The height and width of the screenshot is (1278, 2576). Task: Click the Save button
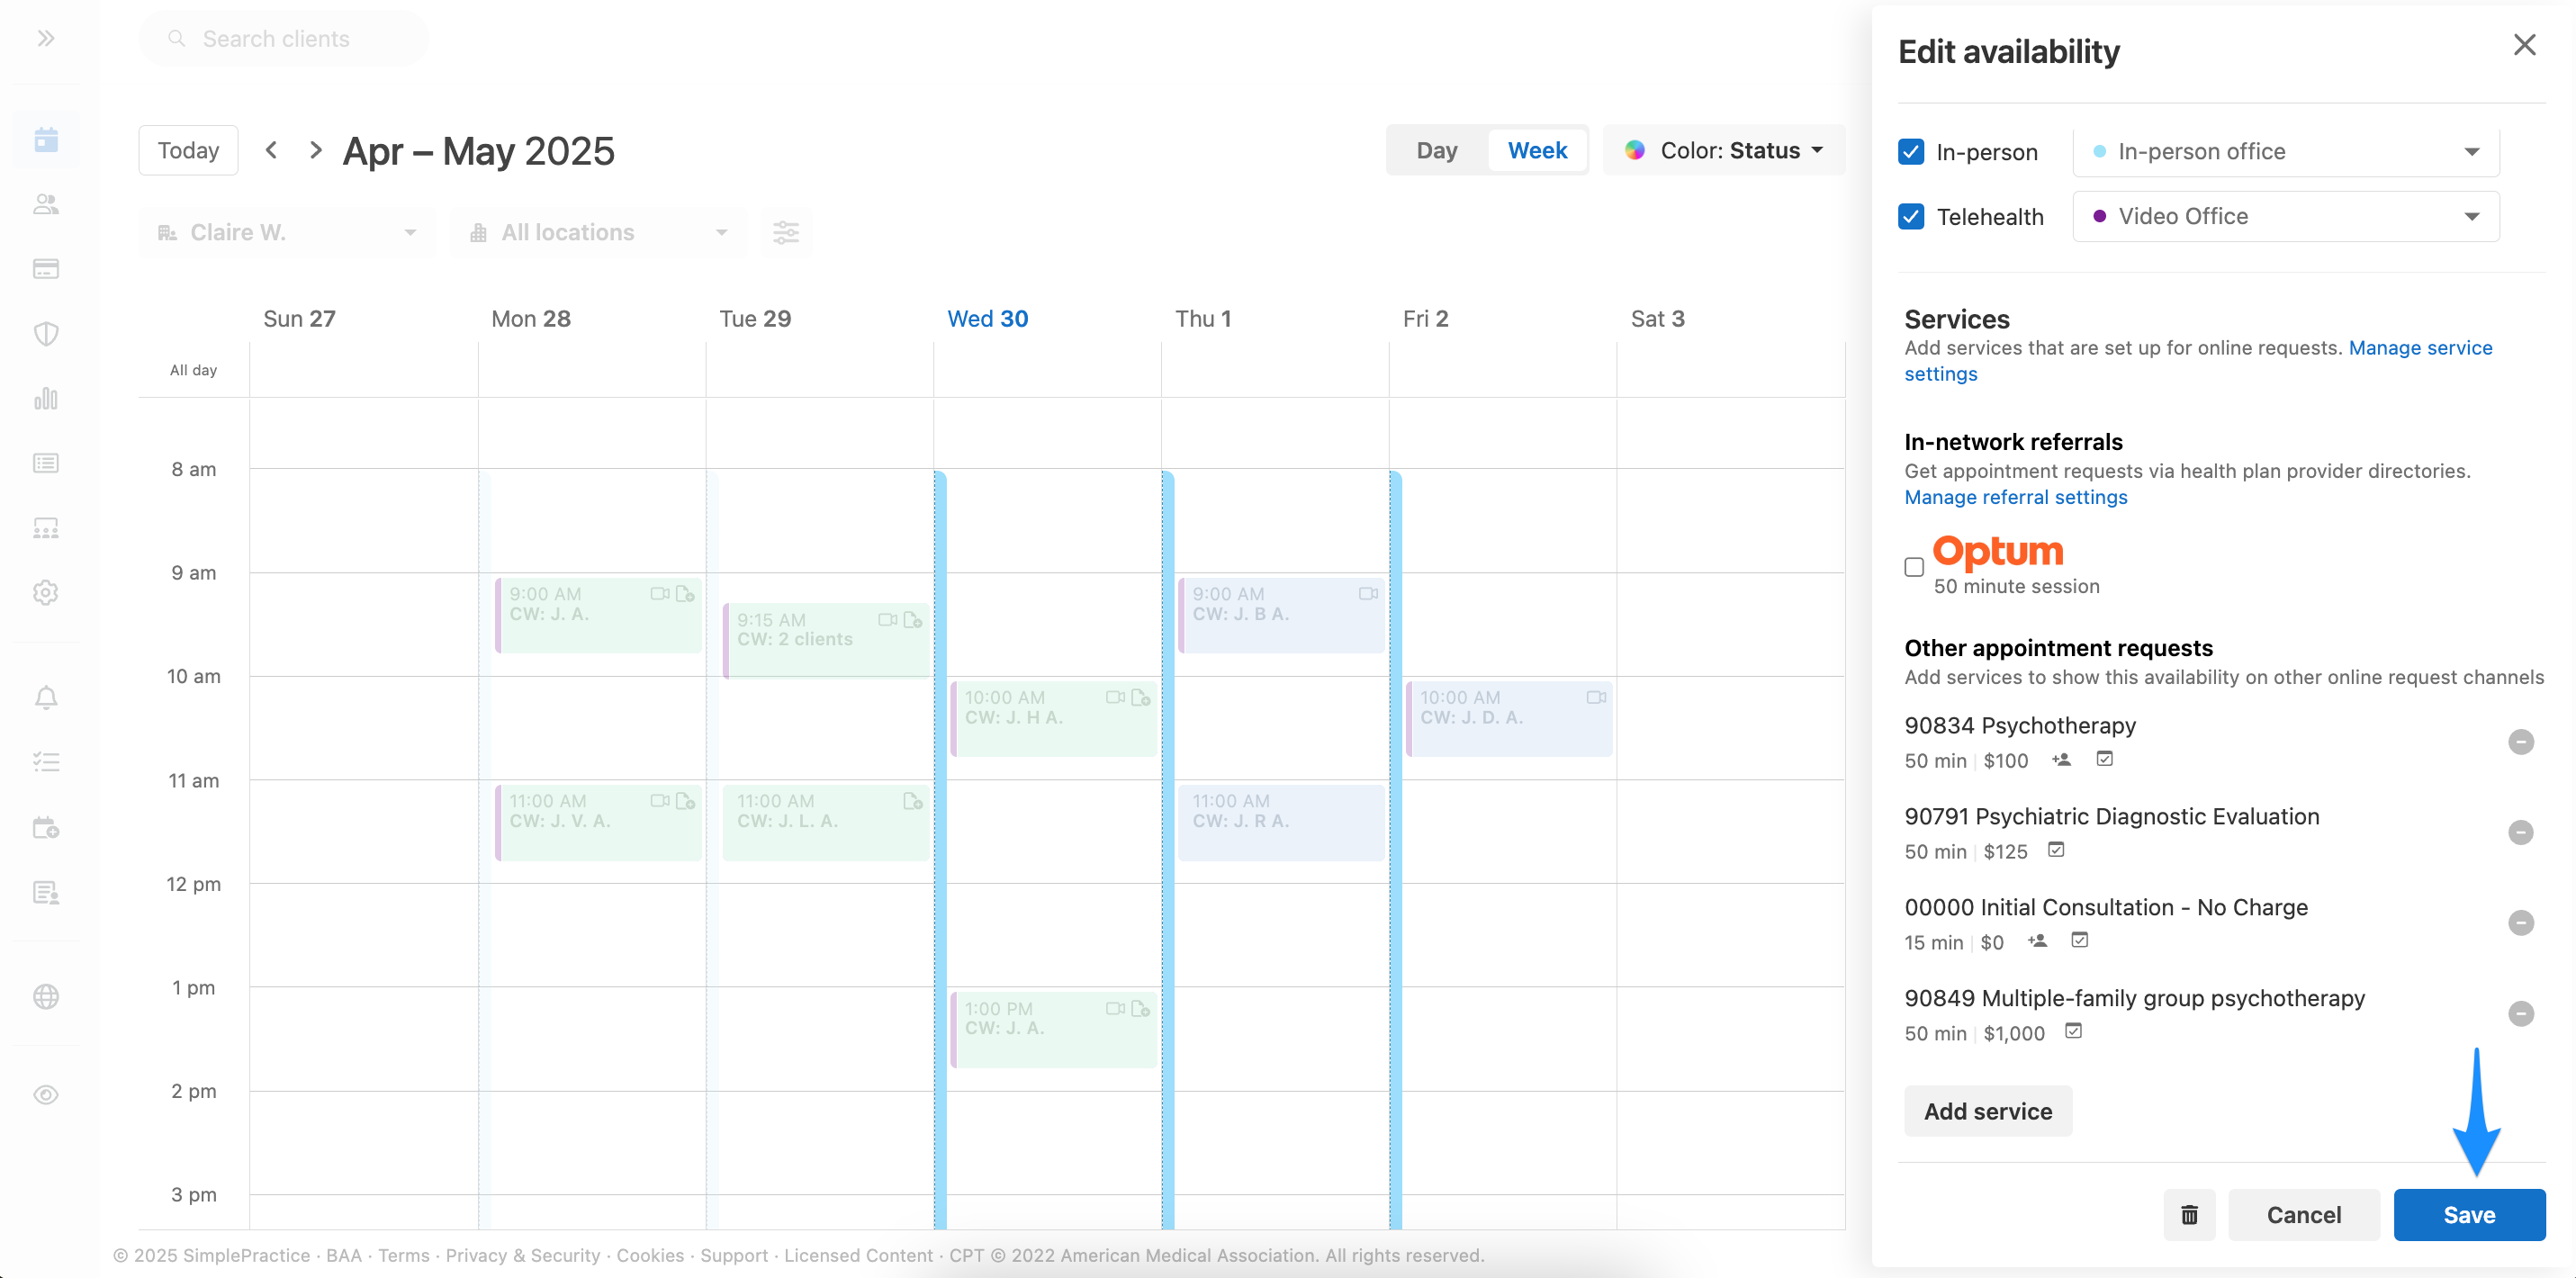click(x=2469, y=1215)
